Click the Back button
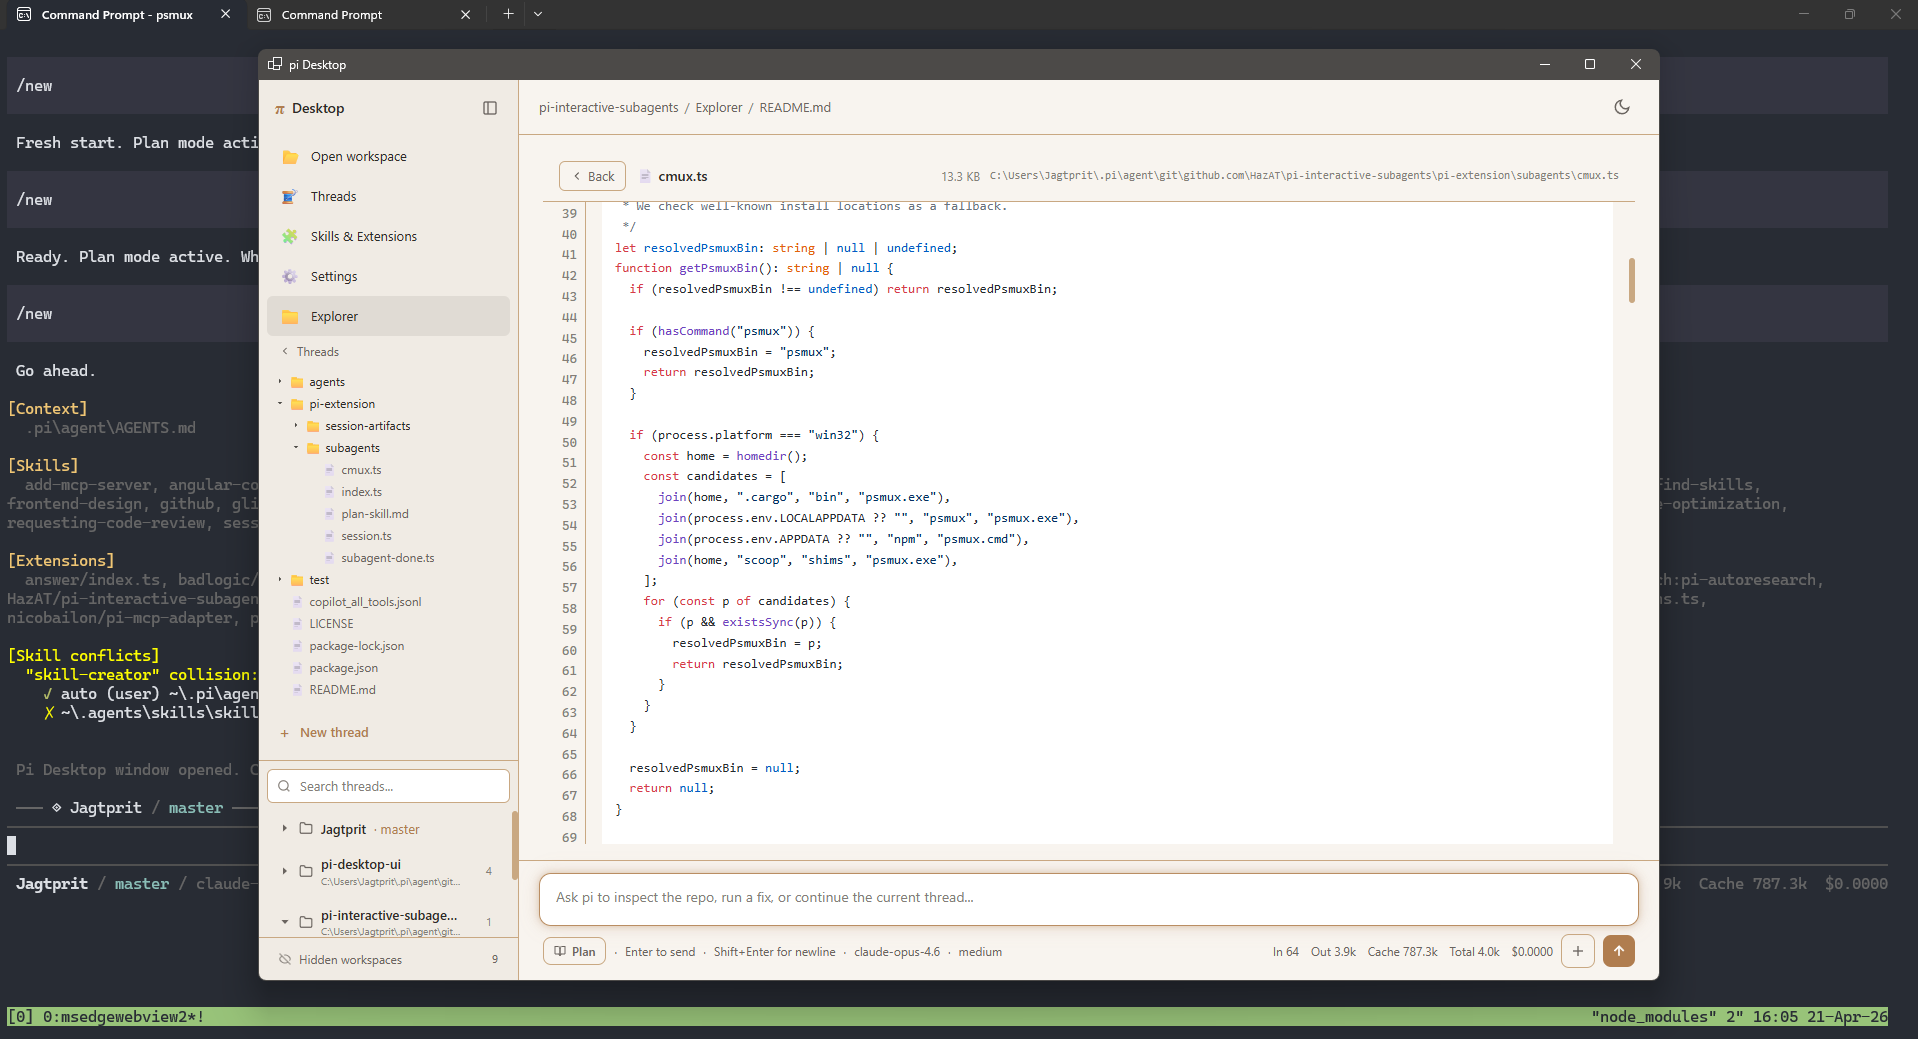 tap(592, 176)
